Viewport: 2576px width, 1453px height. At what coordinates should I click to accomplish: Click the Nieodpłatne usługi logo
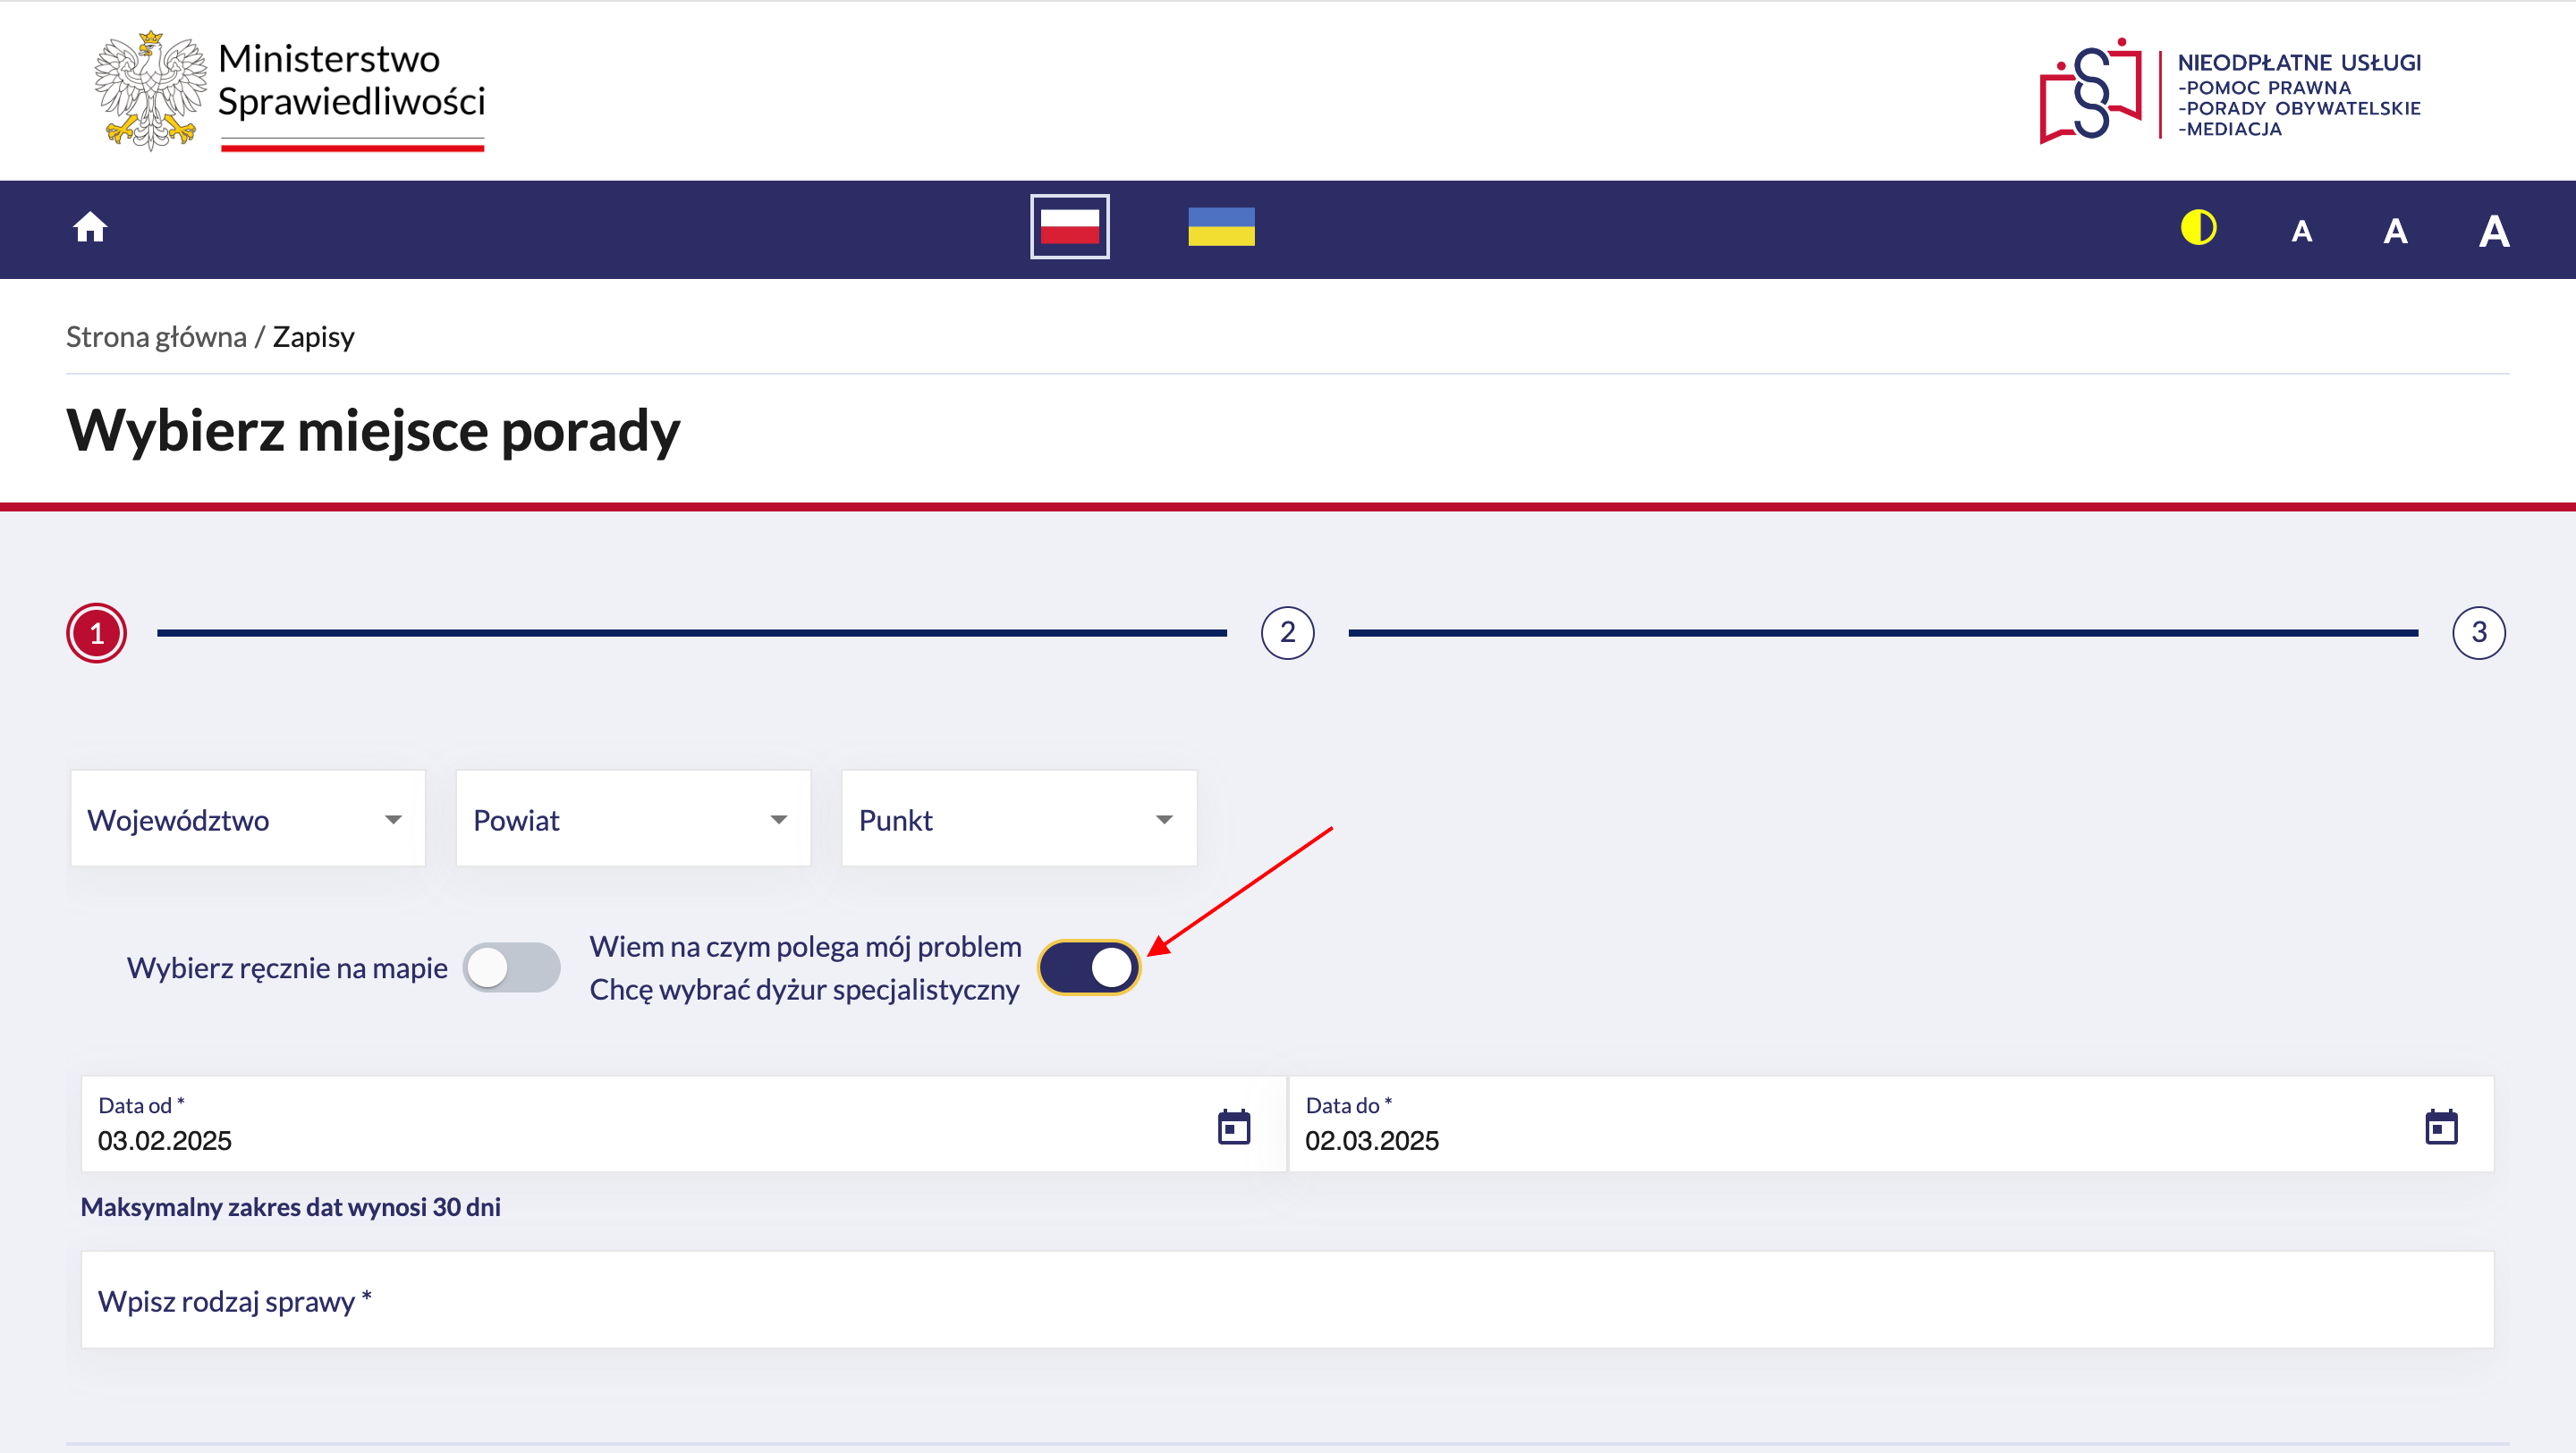[2230, 92]
